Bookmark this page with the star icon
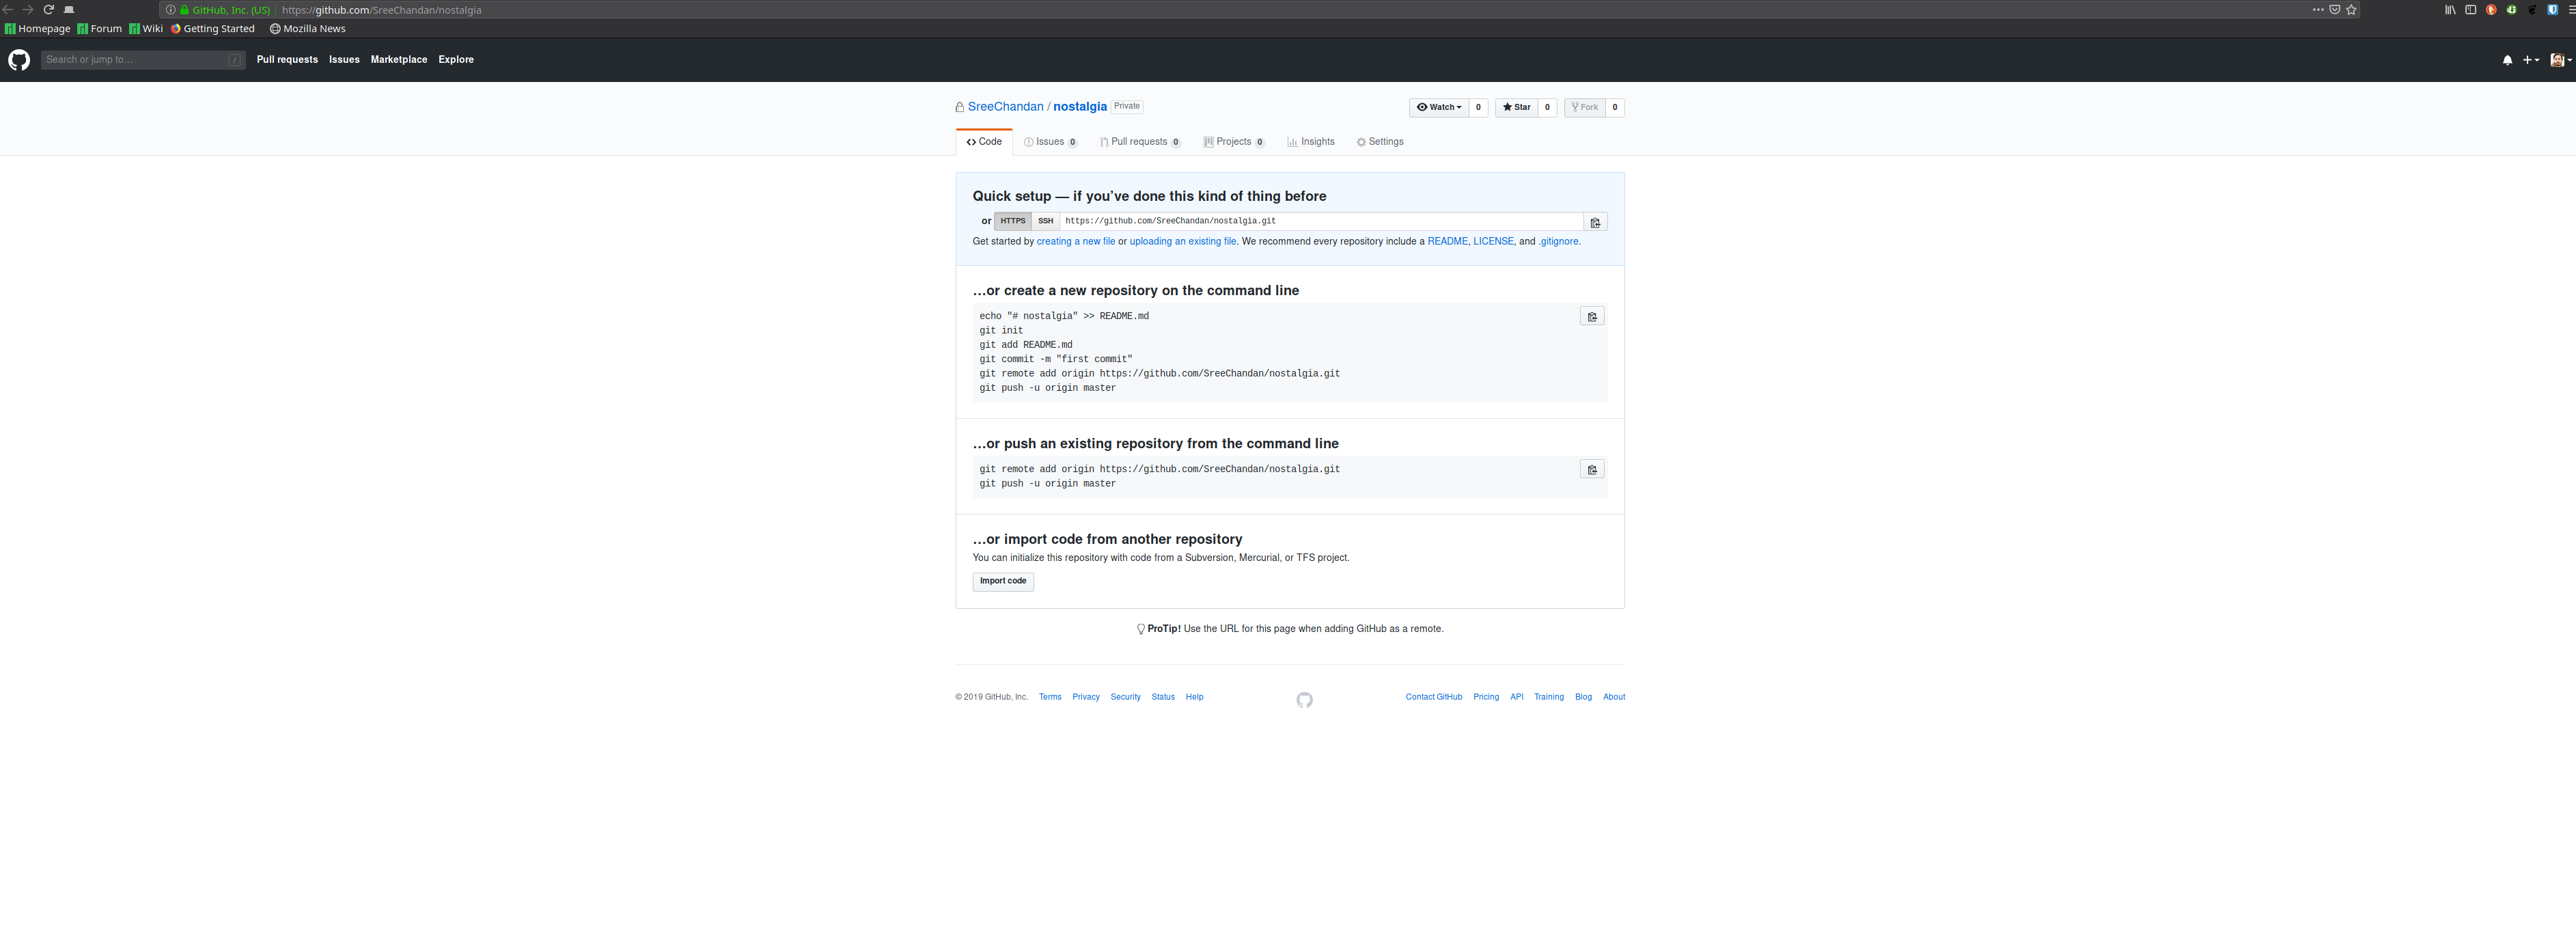The width and height of the screenshot is (2576, 947). 2351,10
